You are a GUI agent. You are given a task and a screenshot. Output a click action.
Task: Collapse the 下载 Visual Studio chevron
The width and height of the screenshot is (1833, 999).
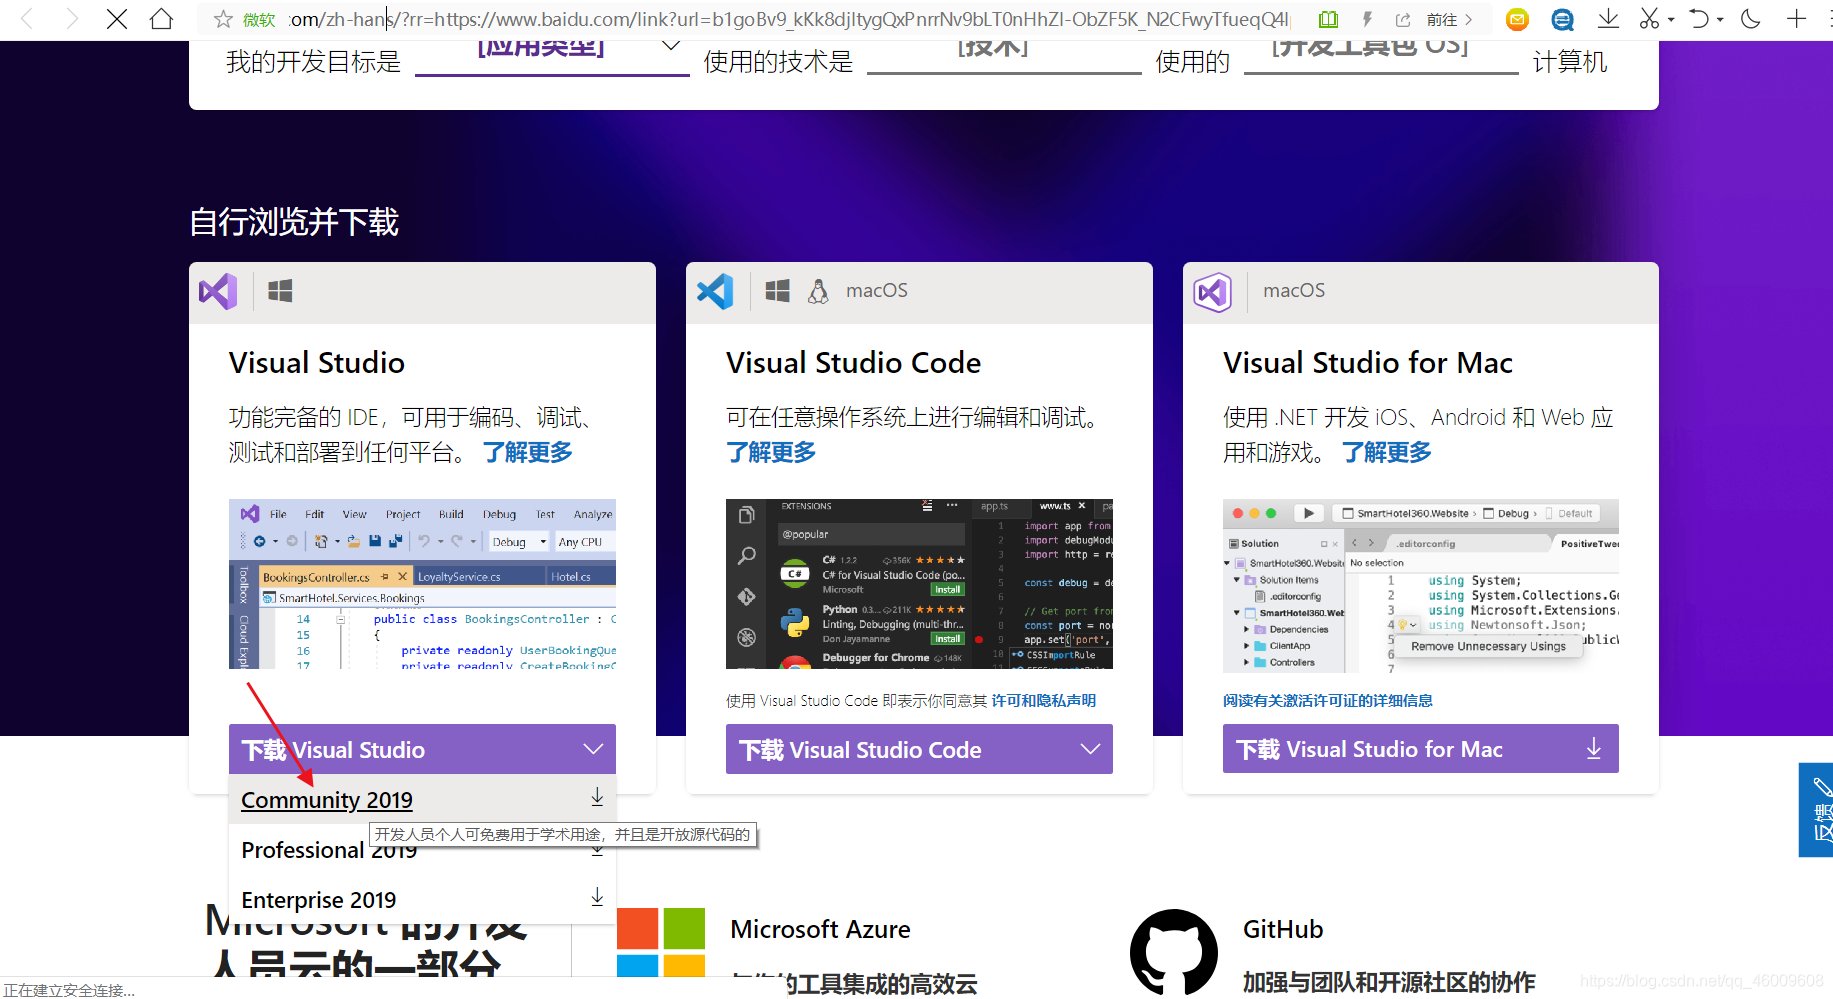pyautogui.click(x=593, y=749)
